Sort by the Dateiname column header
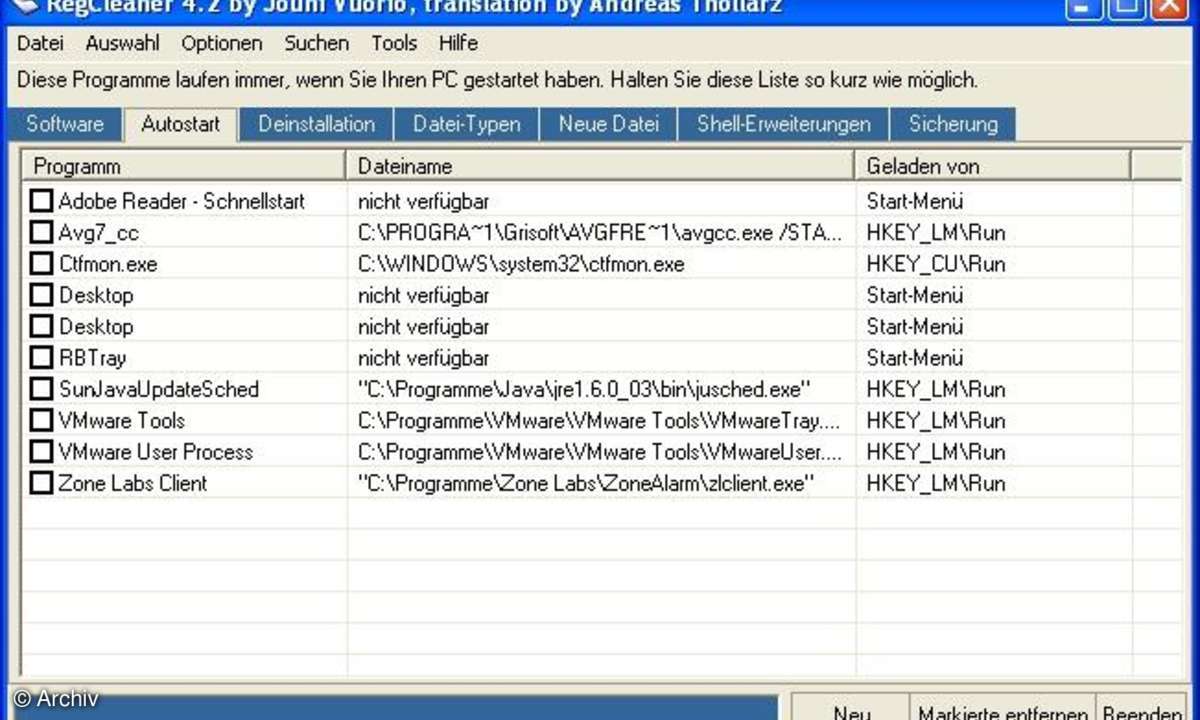Viewport: 1200px width, 720px height. pyautogui.click(x=601, y=165)
